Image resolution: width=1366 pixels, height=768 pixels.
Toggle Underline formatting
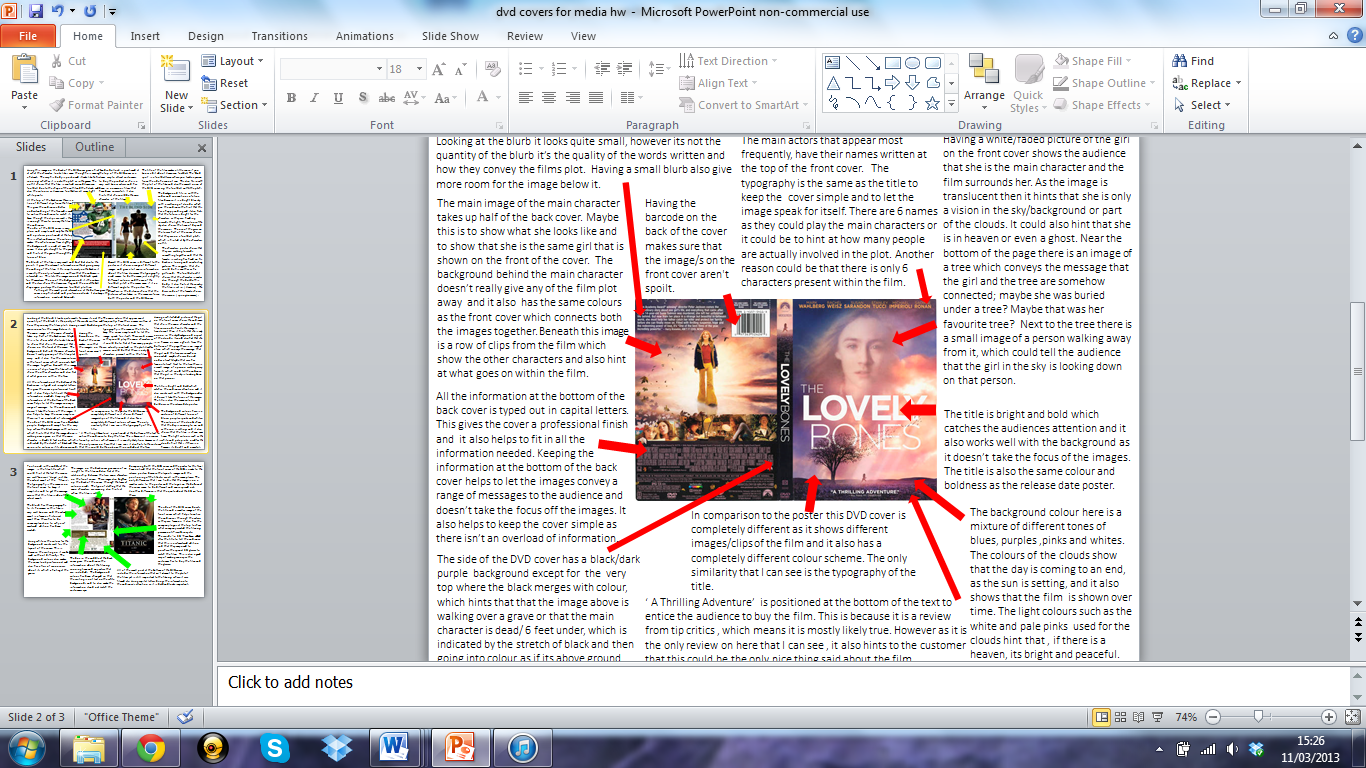pos(338,97)
